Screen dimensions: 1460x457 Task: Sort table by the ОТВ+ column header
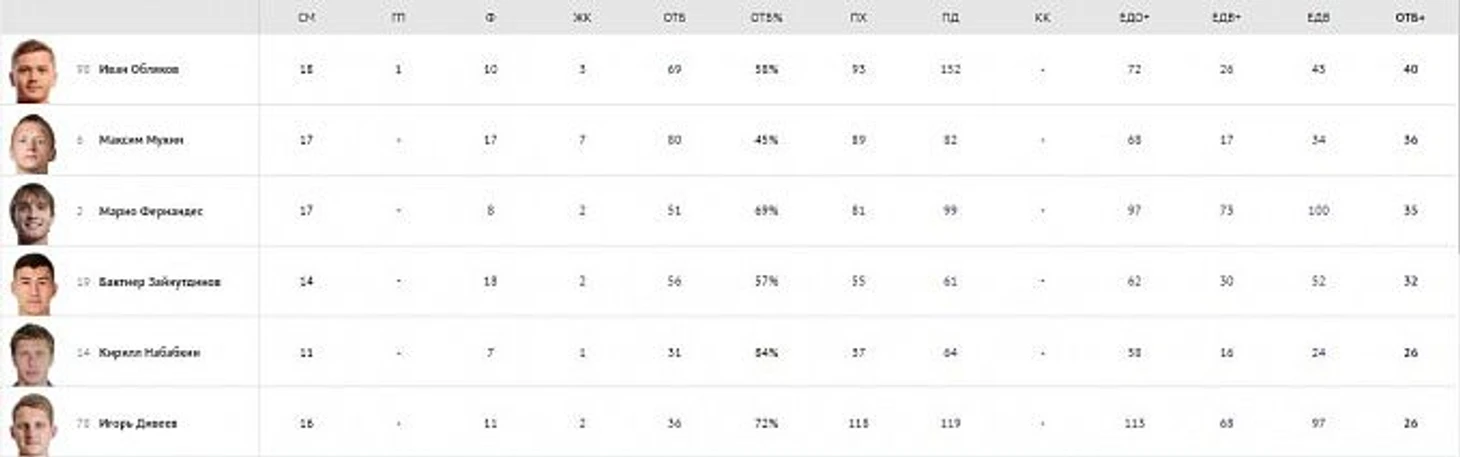[1410, 18]
